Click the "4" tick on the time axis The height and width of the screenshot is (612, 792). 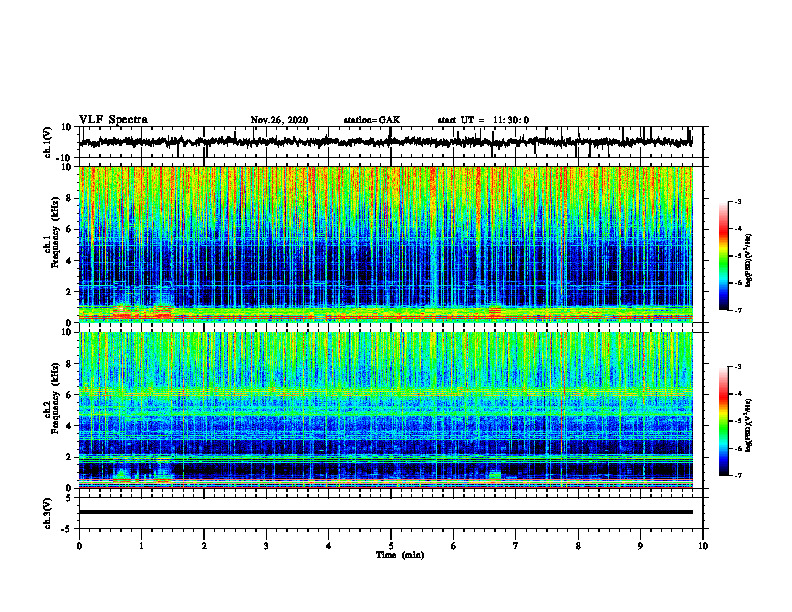tap(329, 546)
